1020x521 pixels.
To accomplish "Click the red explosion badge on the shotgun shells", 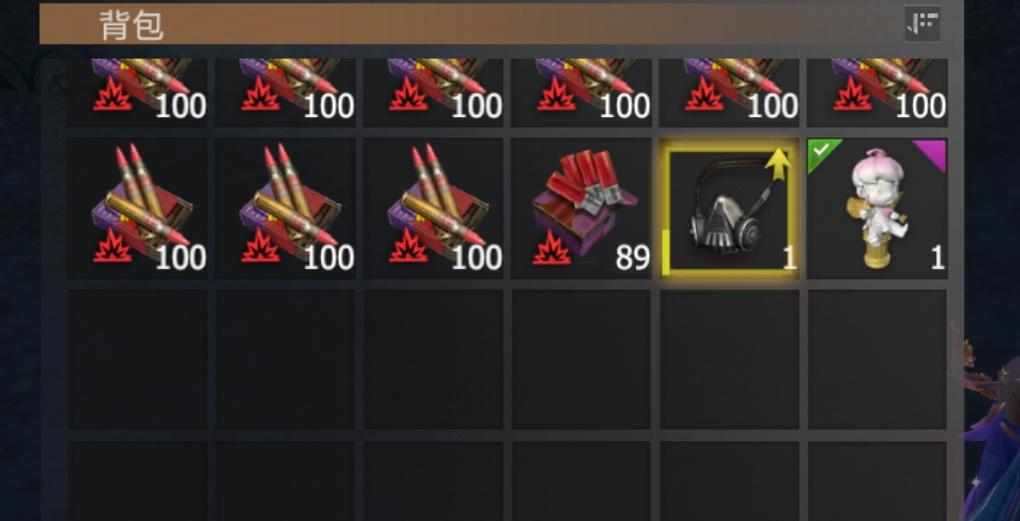I will click(x=552, y=249).
